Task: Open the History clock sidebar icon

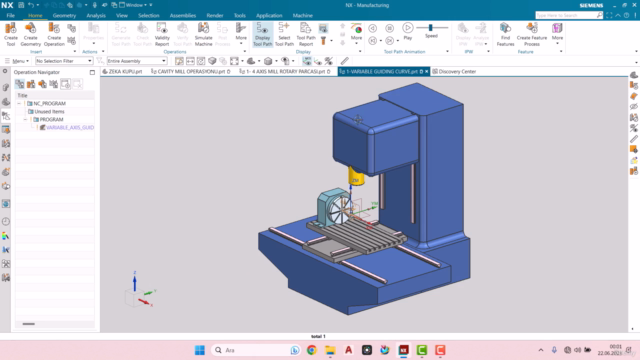Action: tap(6, 221)
